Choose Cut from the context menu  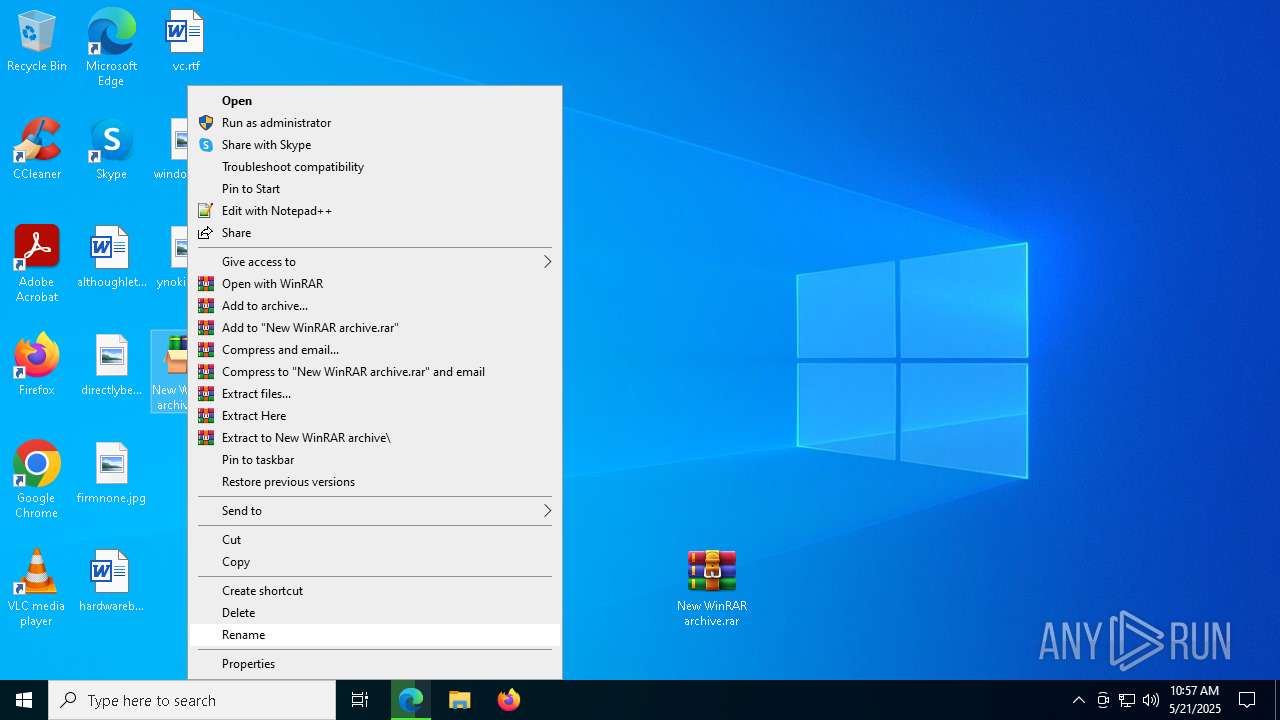[x=375, y=540]
